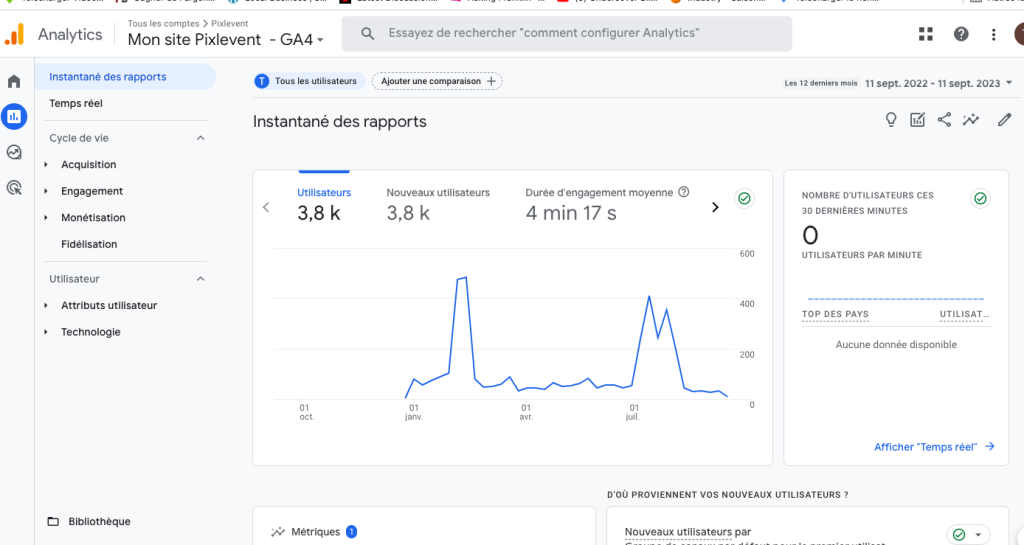Click the Métriques sparkline icon
The width and height of the screenshot is (1024, 545).
point(278,532)
